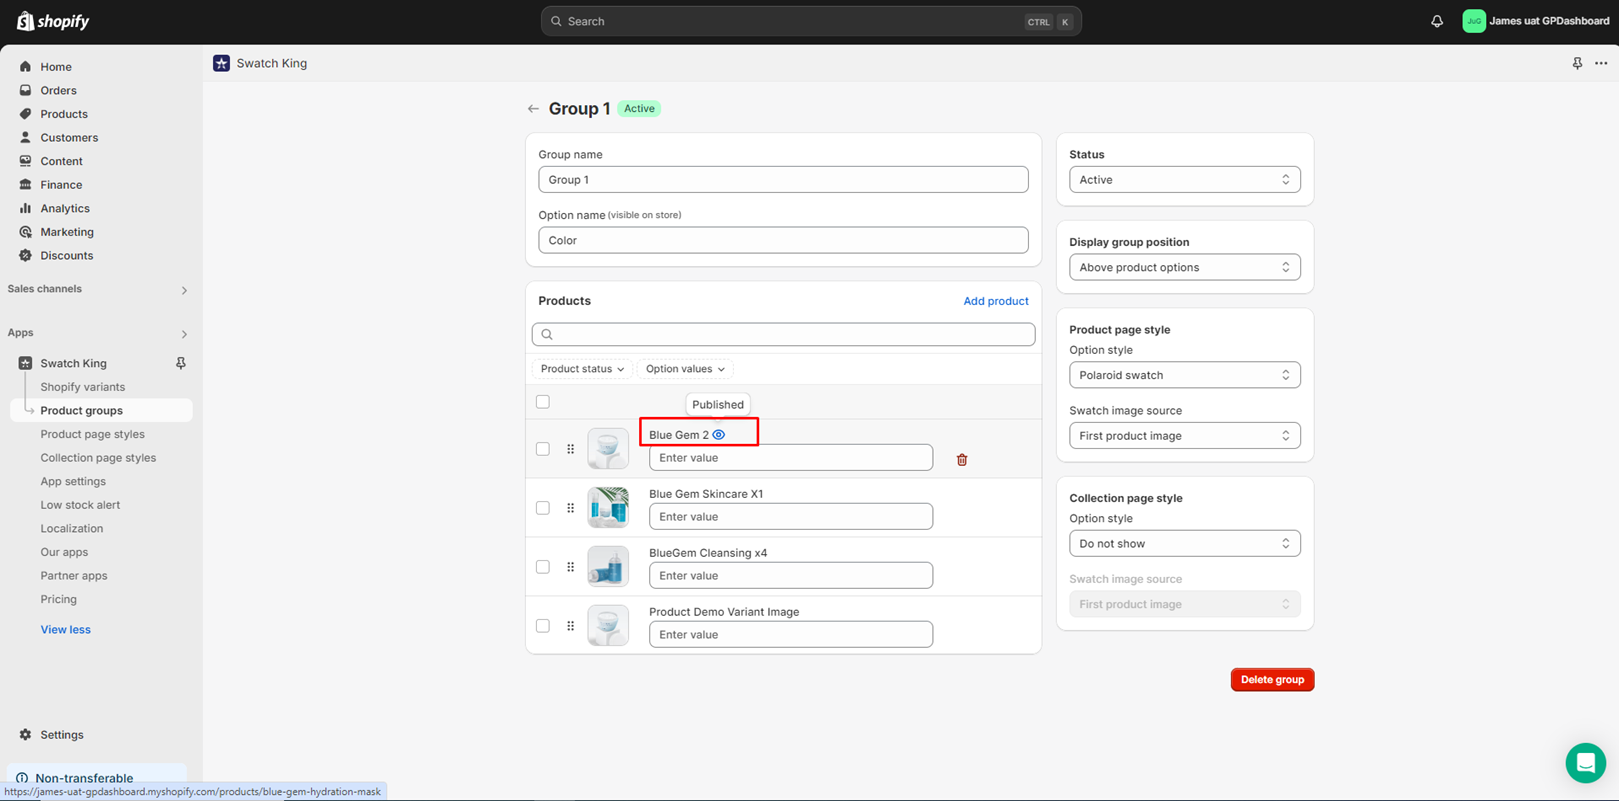Click the Non-transferable info icon
Screen dimensions: 1619x801
22,778
